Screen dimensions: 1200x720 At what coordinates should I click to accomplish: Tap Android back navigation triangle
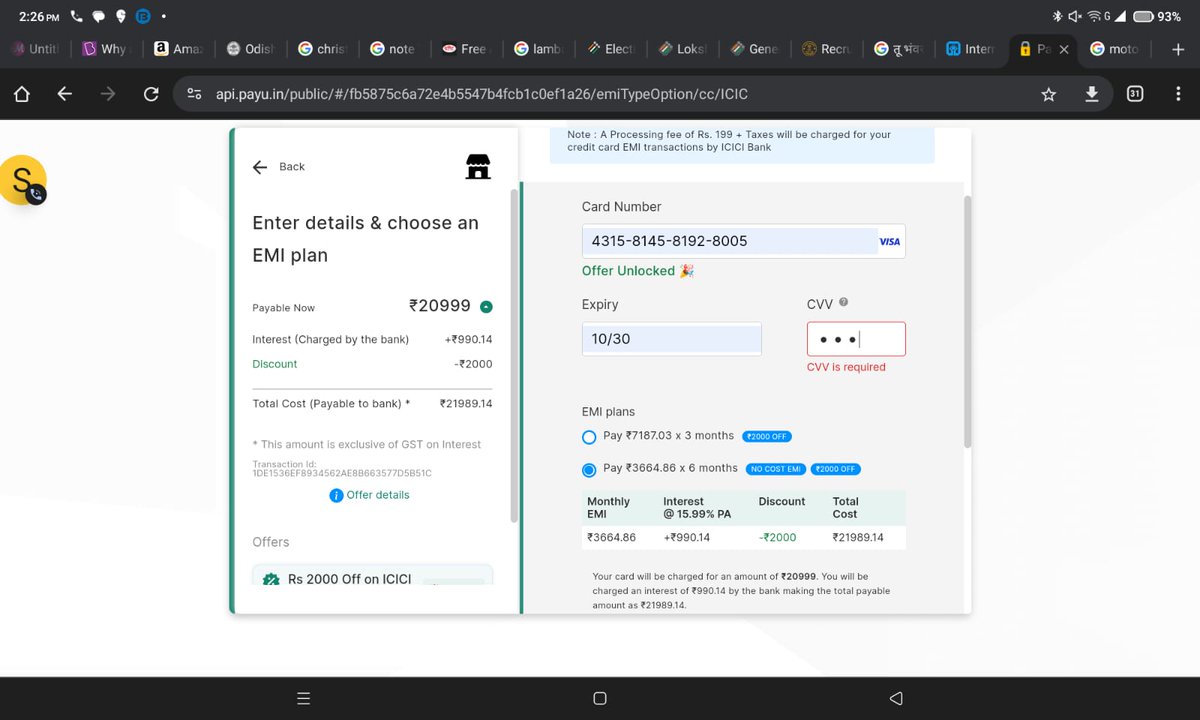[x=896, y=698]
